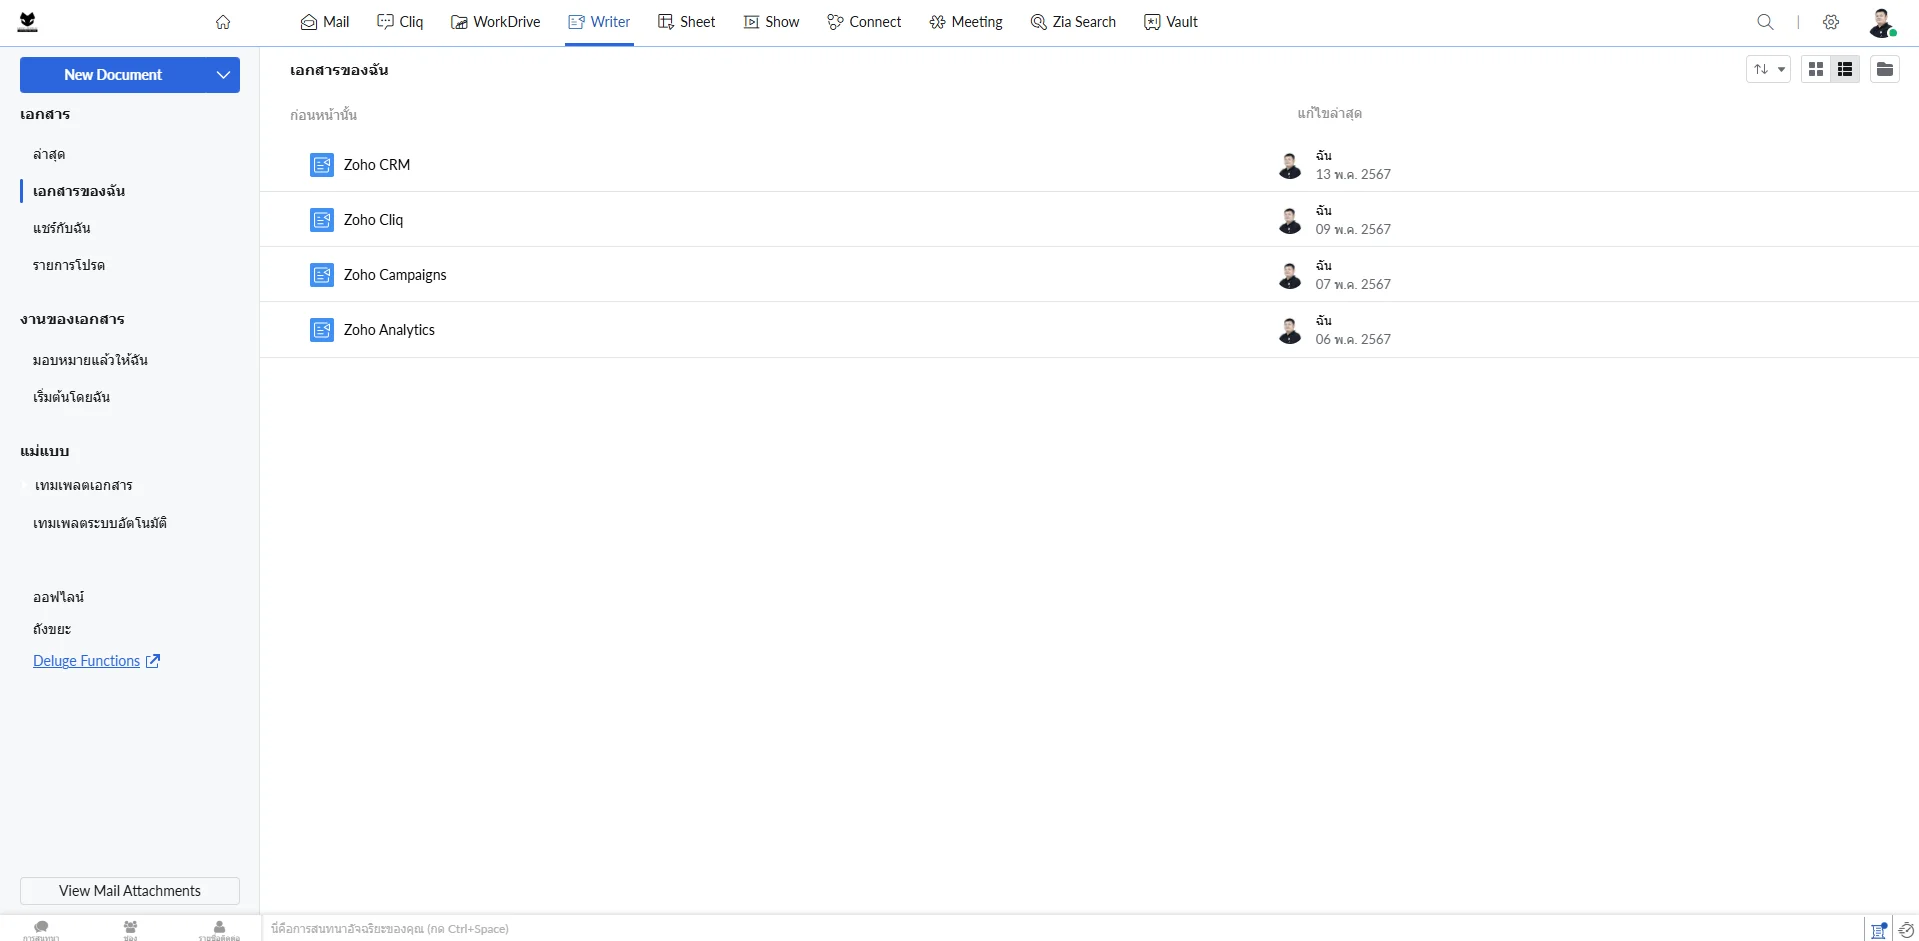1919x941 pixels.
Task: Click the user profile avatar at top right
Action: [x=1881, y=22]
